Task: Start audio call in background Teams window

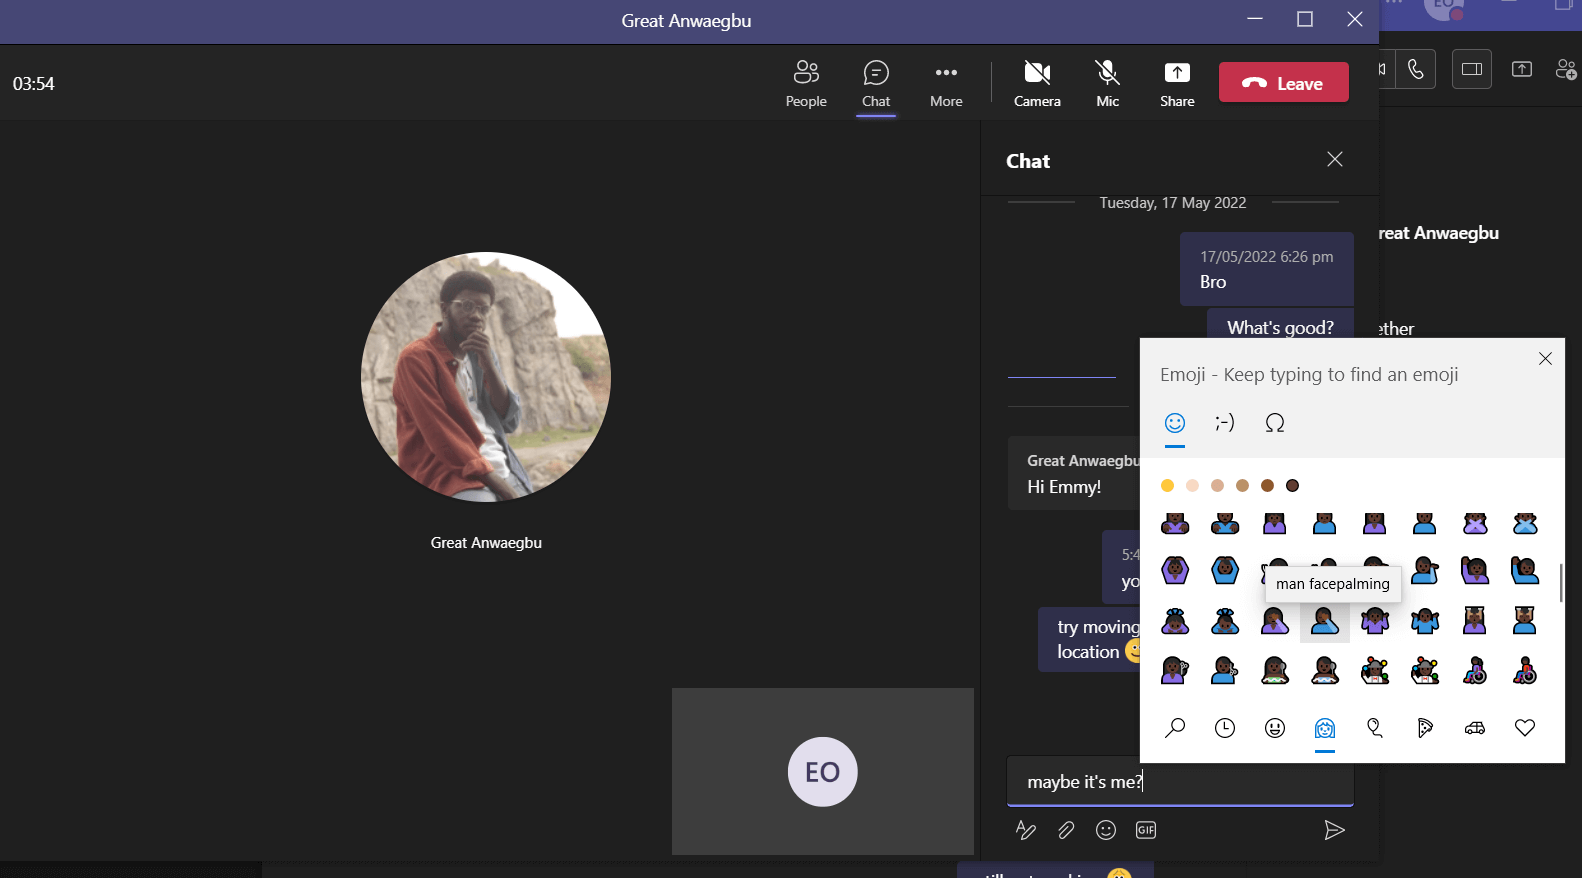Action: tap(1415, 69)
